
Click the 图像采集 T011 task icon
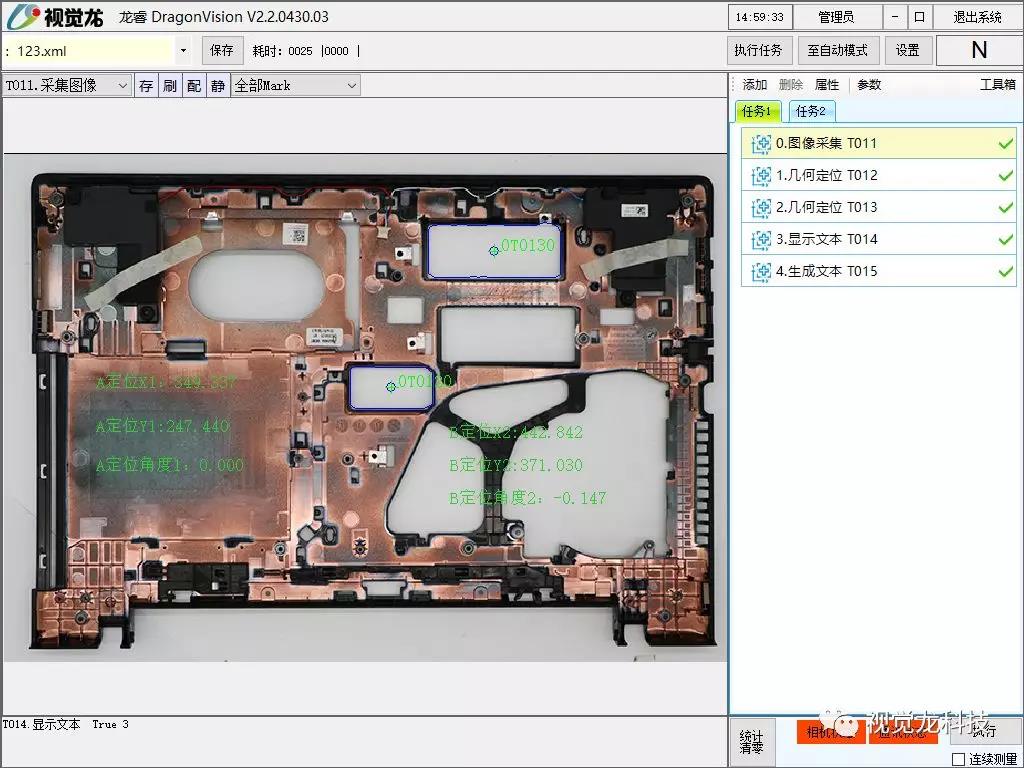coord(761,144)
